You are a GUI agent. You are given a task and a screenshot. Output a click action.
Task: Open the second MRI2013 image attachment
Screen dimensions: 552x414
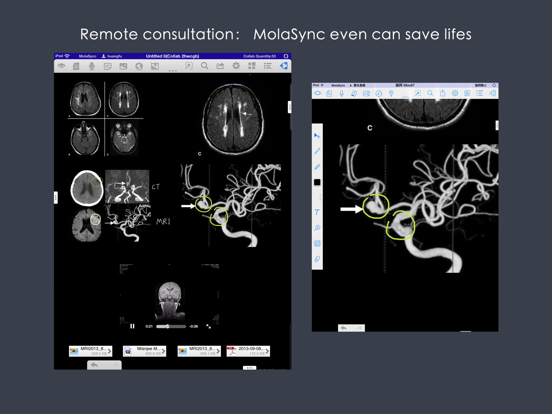tap(199, 351)
